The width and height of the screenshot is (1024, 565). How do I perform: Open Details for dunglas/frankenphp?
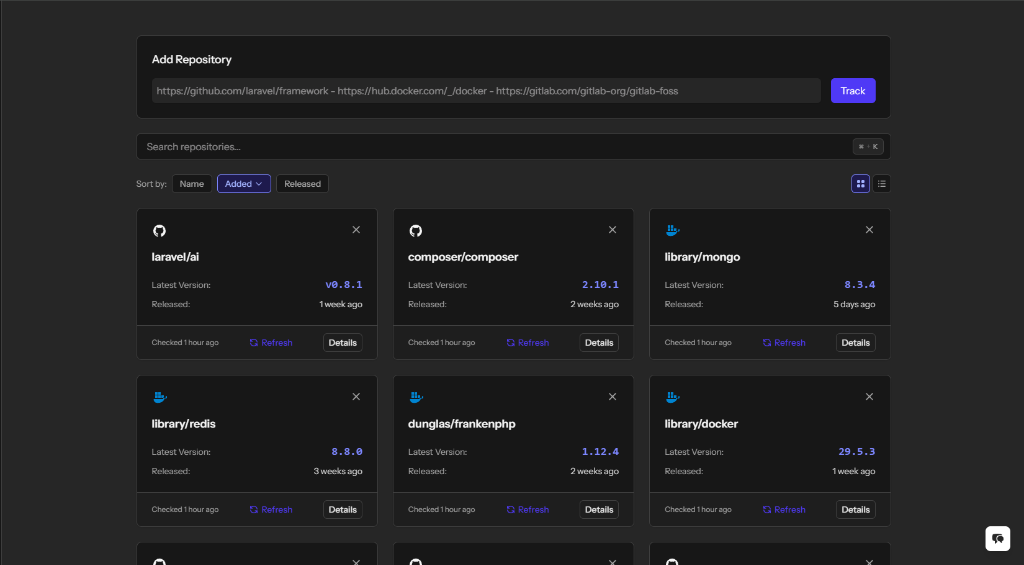click(x=599, y=509)
